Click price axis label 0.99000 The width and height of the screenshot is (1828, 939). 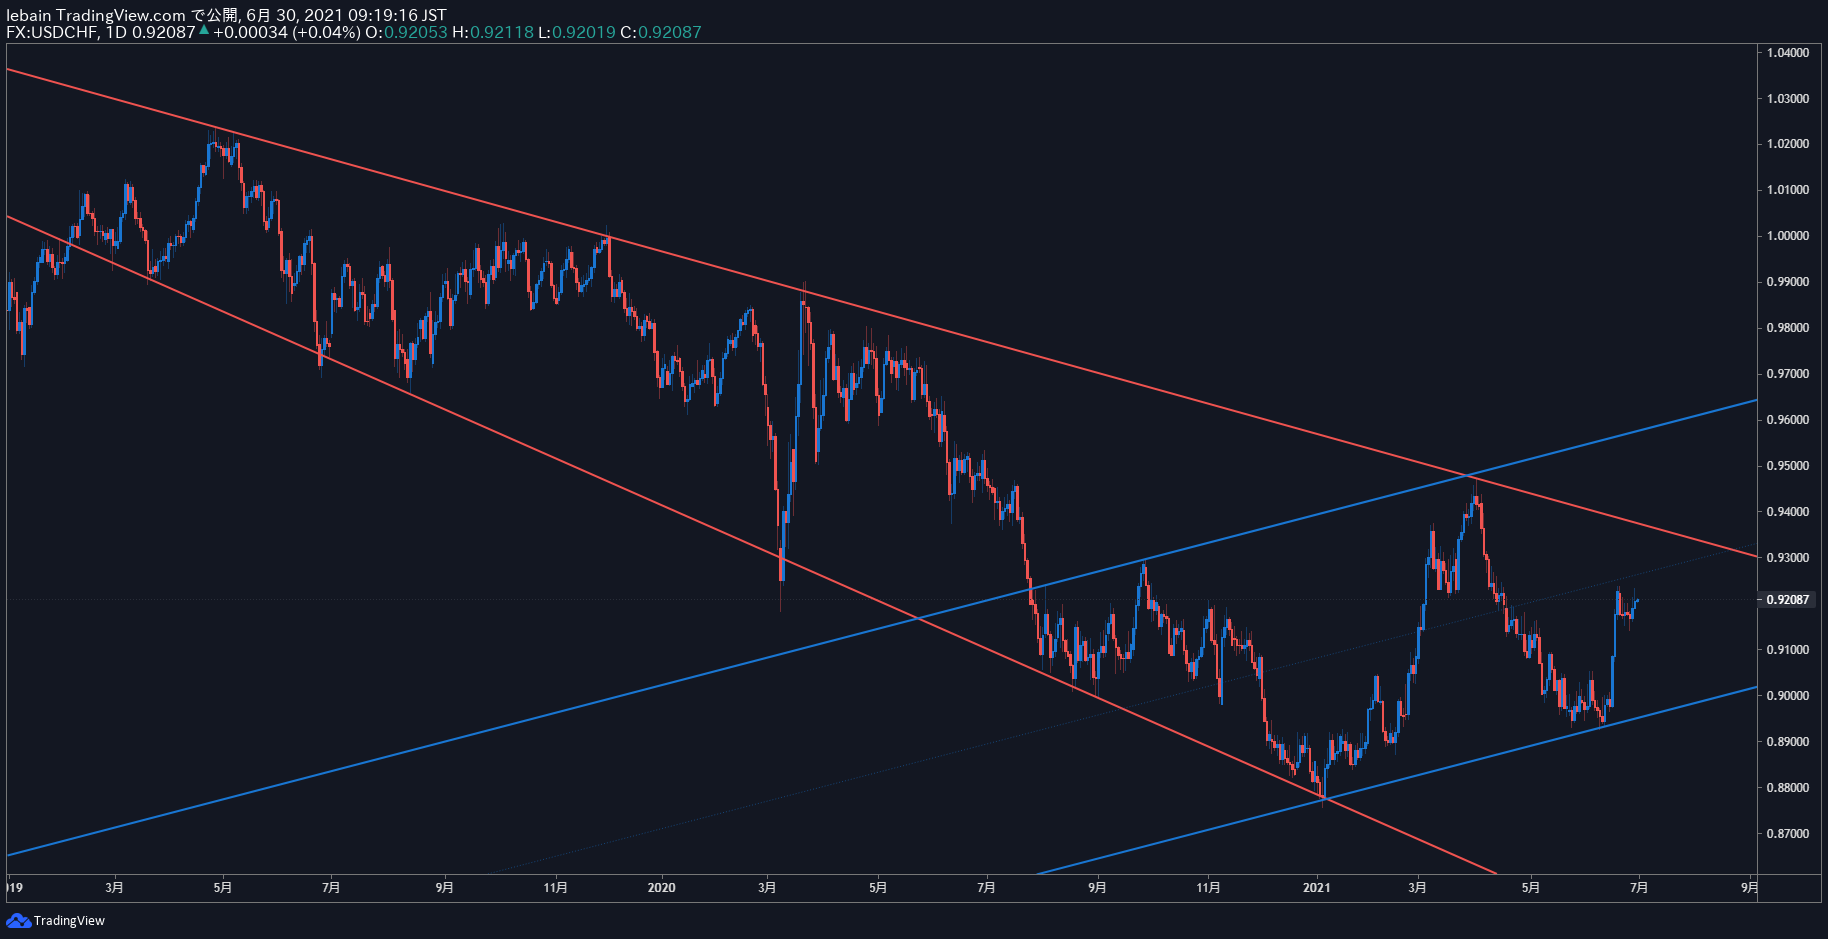(x=1788, y=282)
